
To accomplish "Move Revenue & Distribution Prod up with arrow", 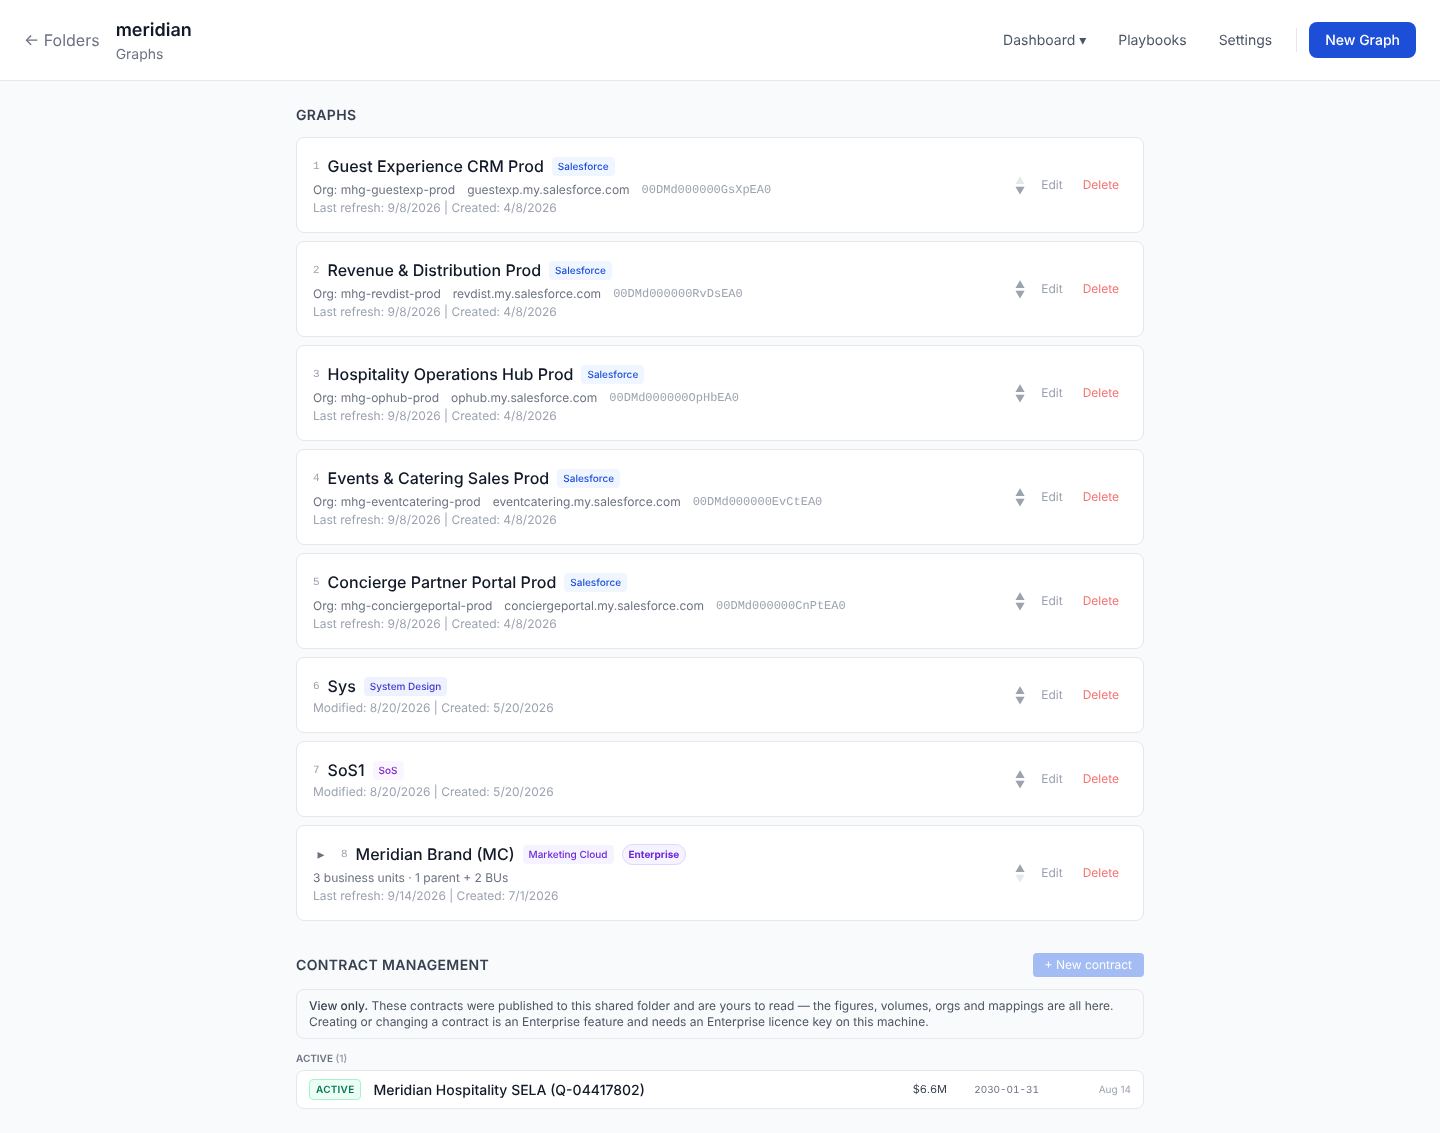I will pyautogui.click(x=1020, y=284).
